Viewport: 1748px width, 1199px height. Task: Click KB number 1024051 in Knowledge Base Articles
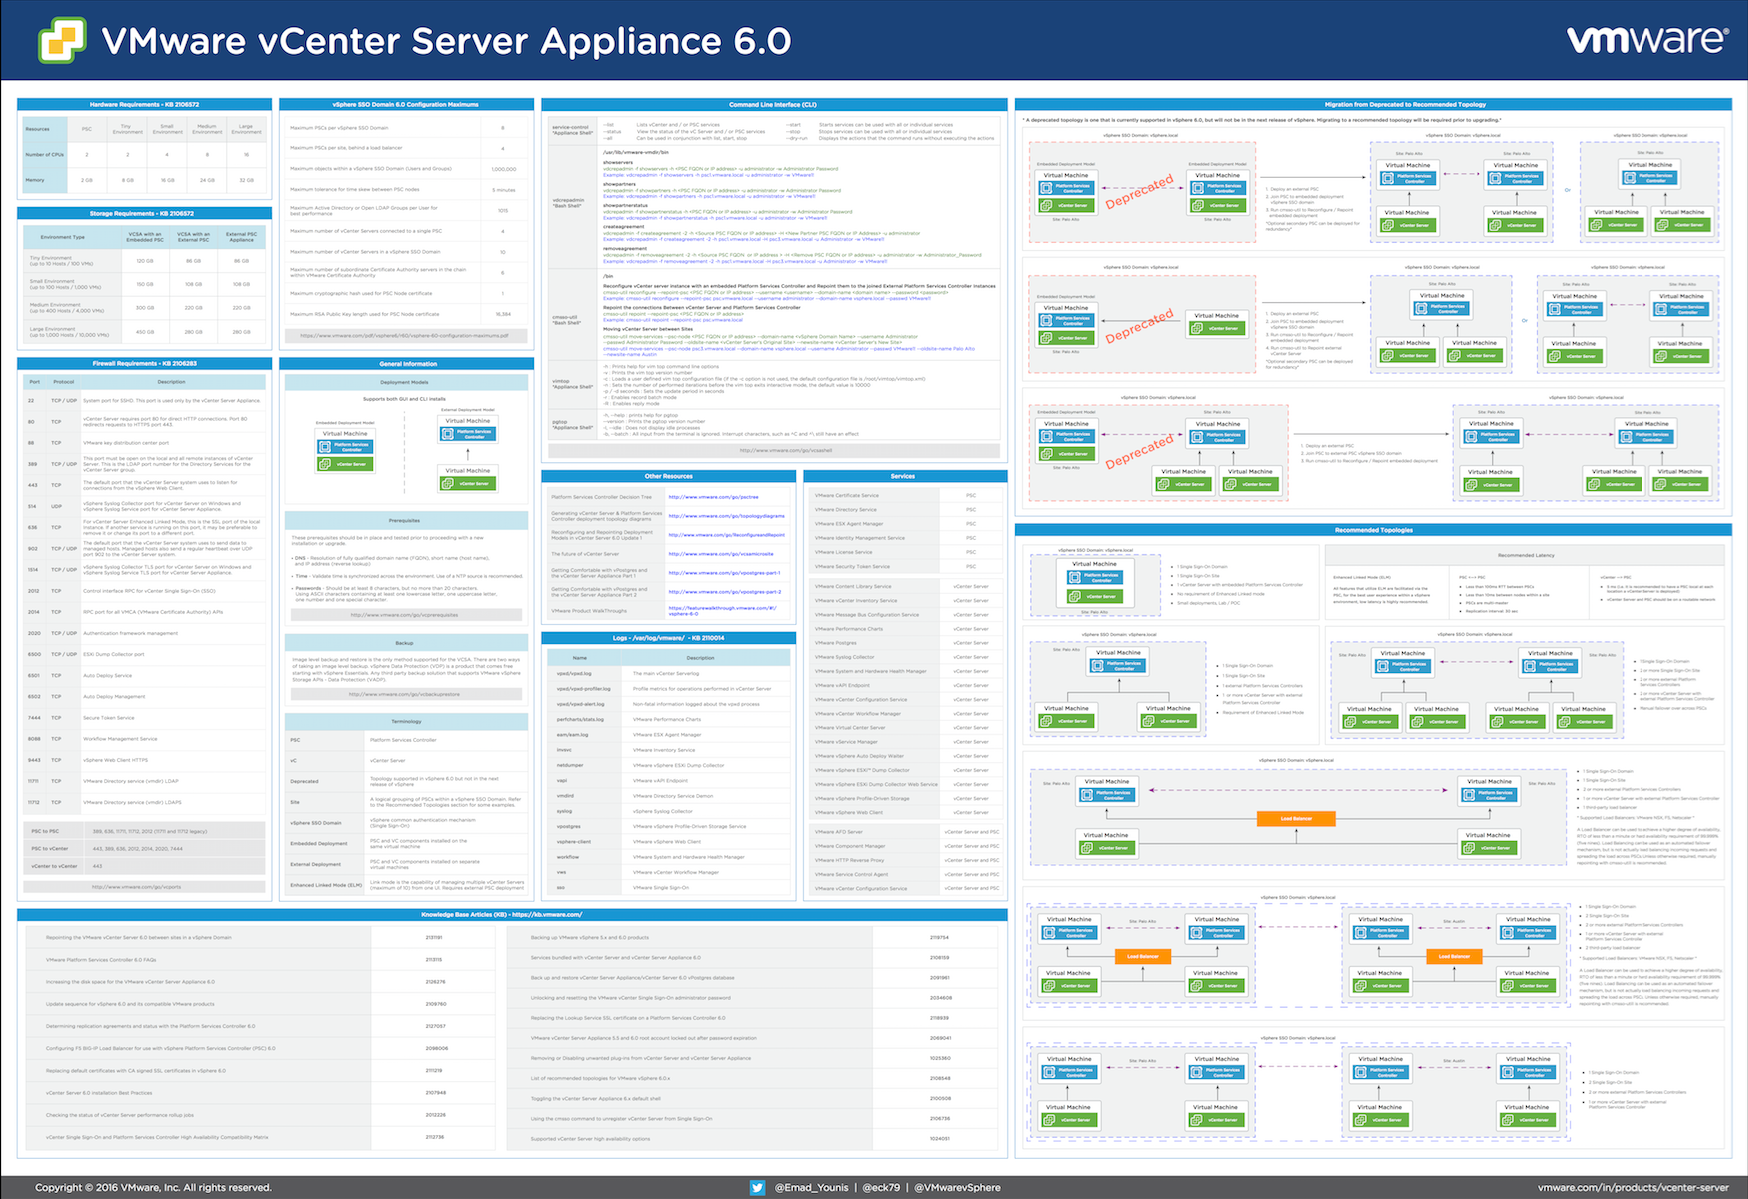pos(939,1138)
